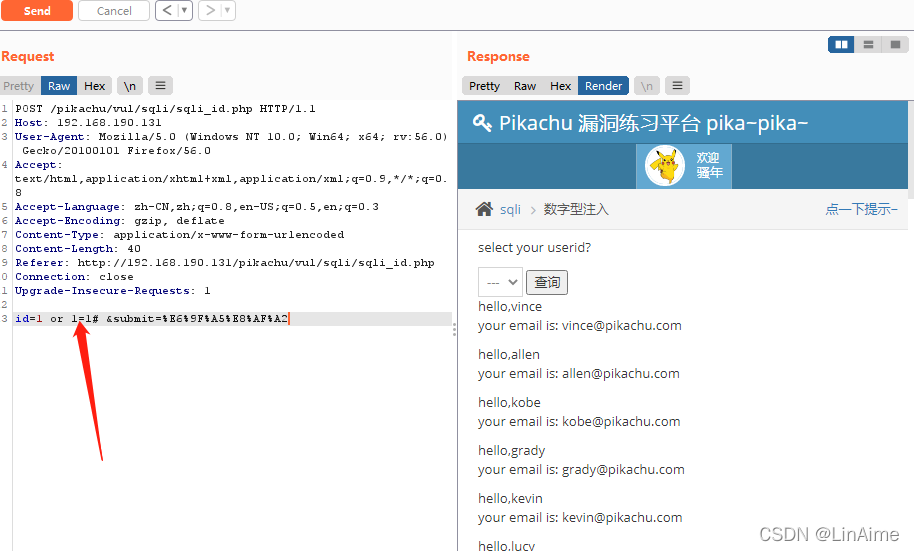Image resolution: width=914 pixels, height=551 pixels.
Task: Switch Request view to Pretty tab
Action: tap(19, 86)
